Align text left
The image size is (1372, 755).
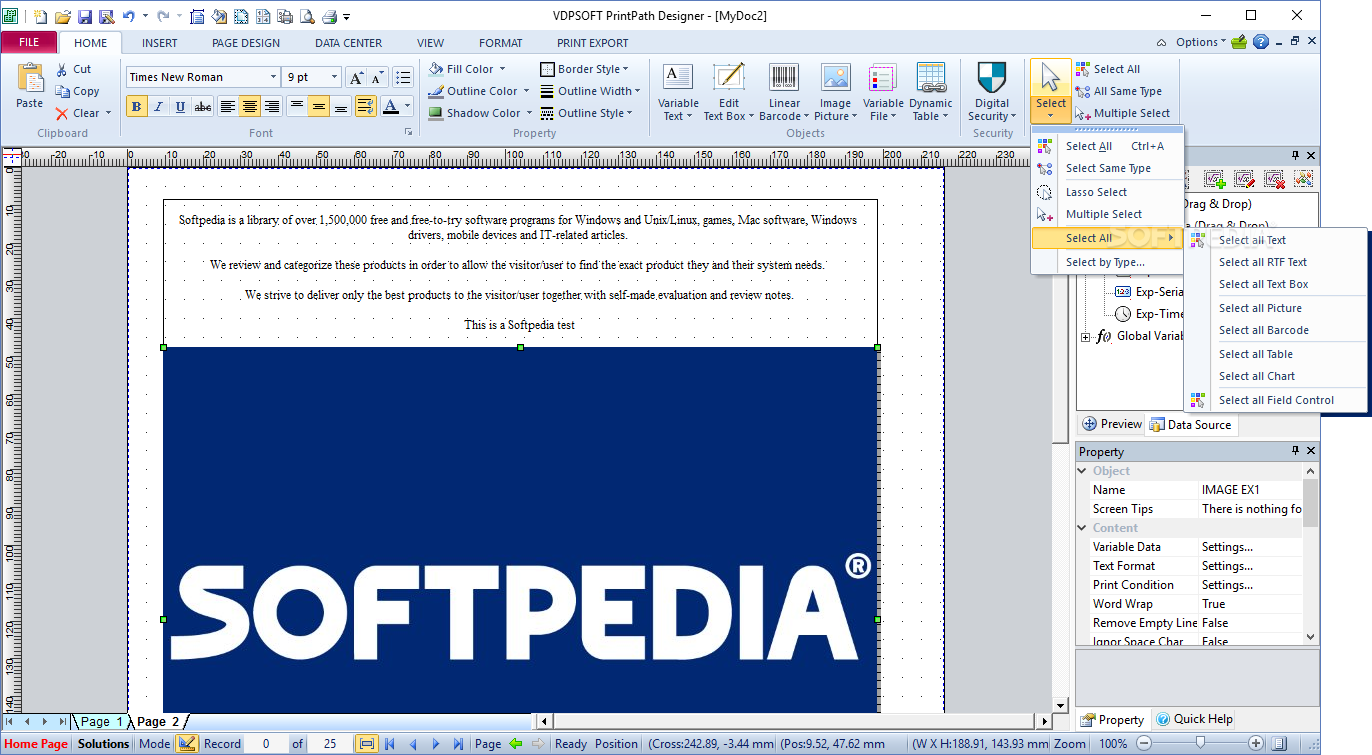tap(228, 107)
